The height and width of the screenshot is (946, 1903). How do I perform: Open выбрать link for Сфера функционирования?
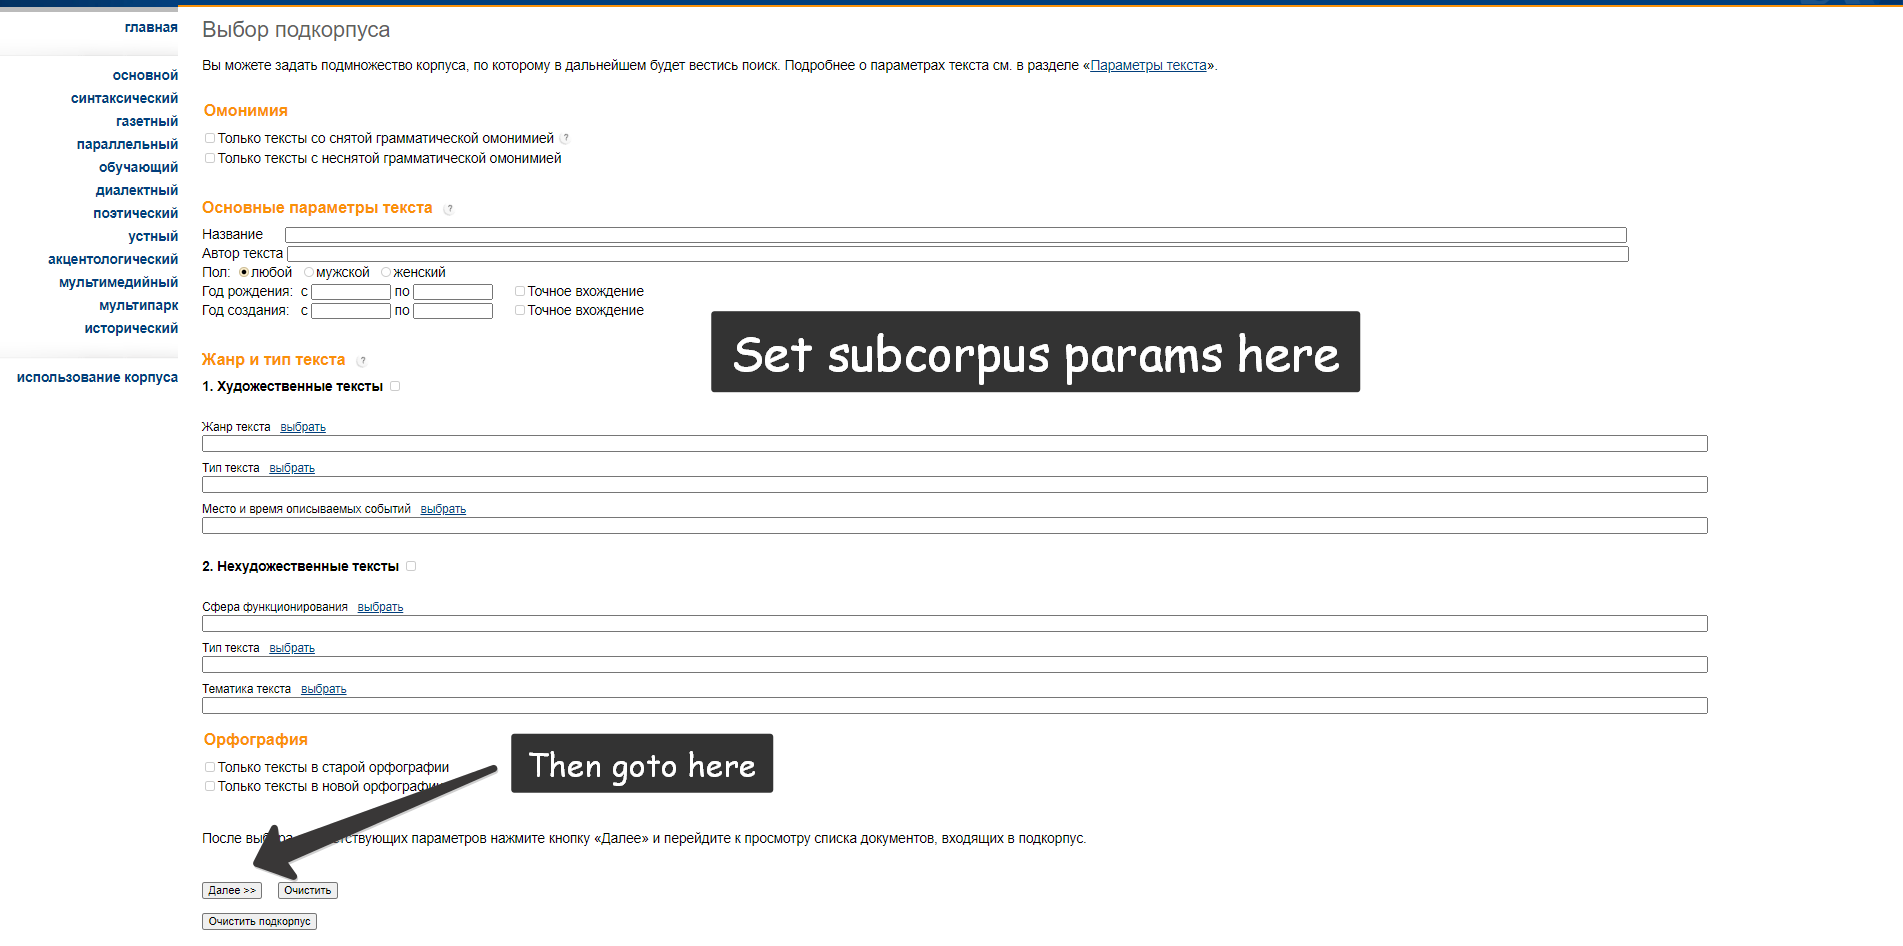point(380,607)
